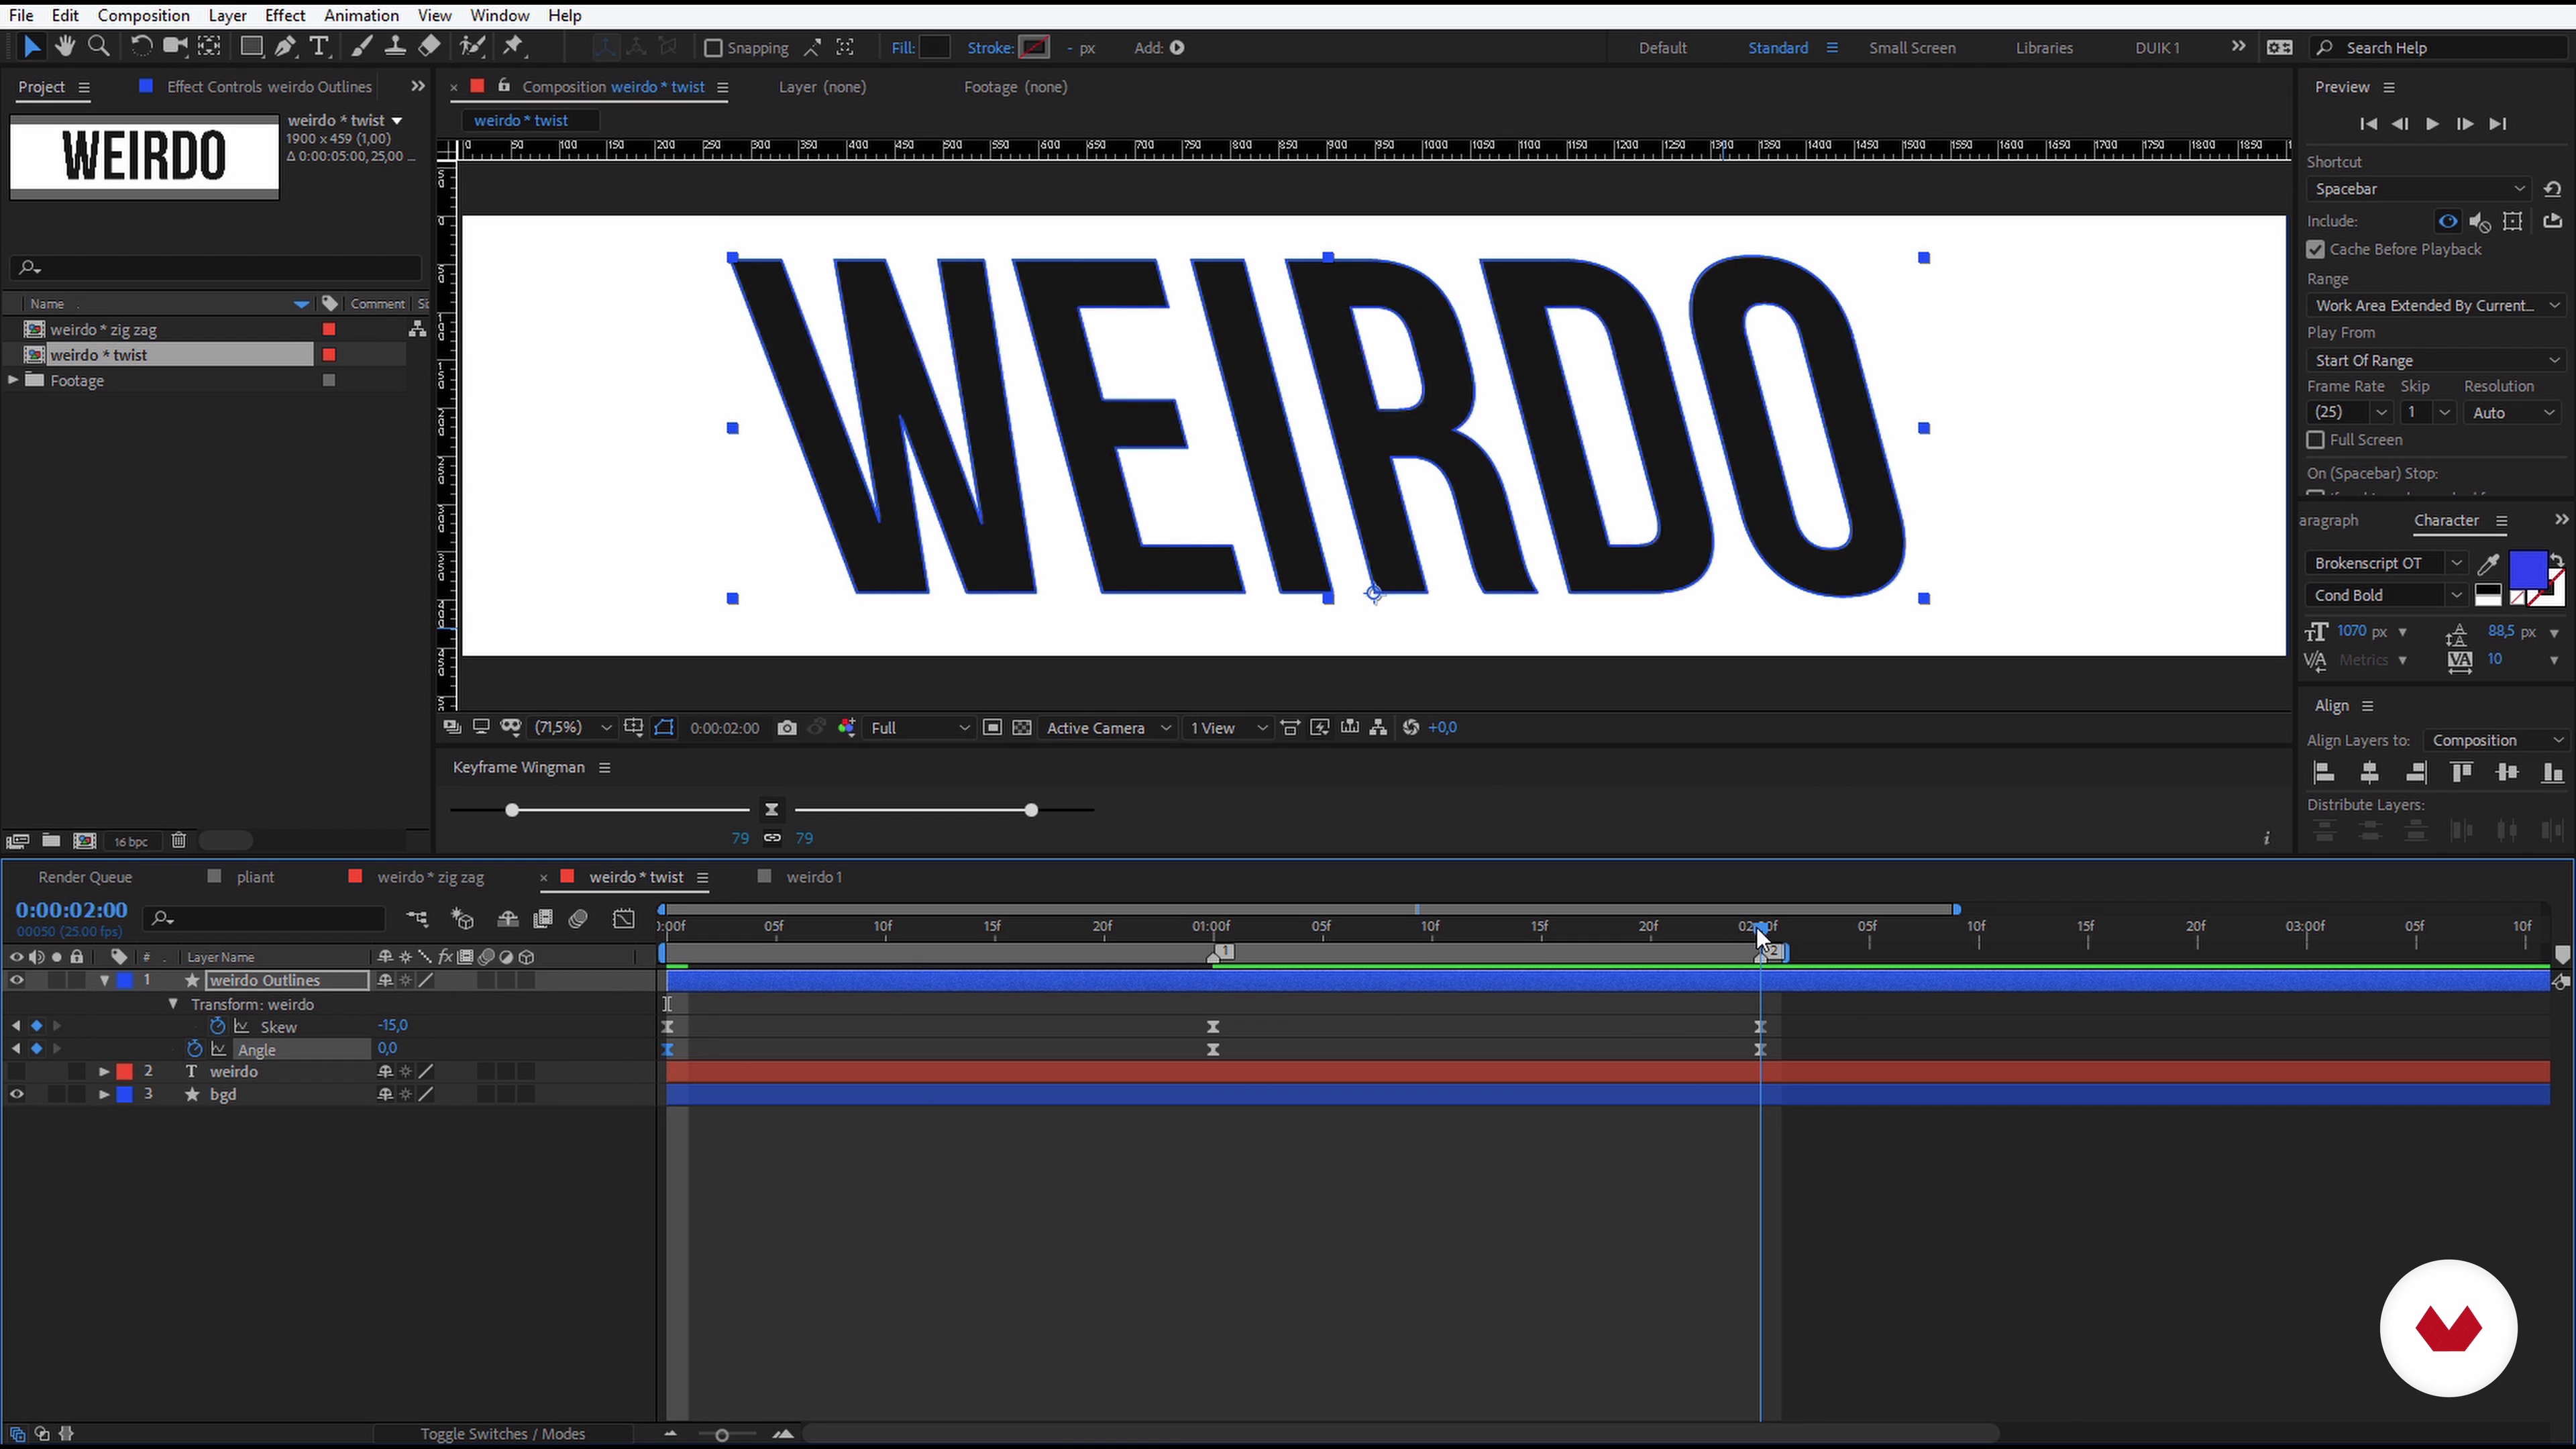Click the blue fill color swatch in Character
The width and height of the screenshot is (2576, 1449).
click(2528, 571)
